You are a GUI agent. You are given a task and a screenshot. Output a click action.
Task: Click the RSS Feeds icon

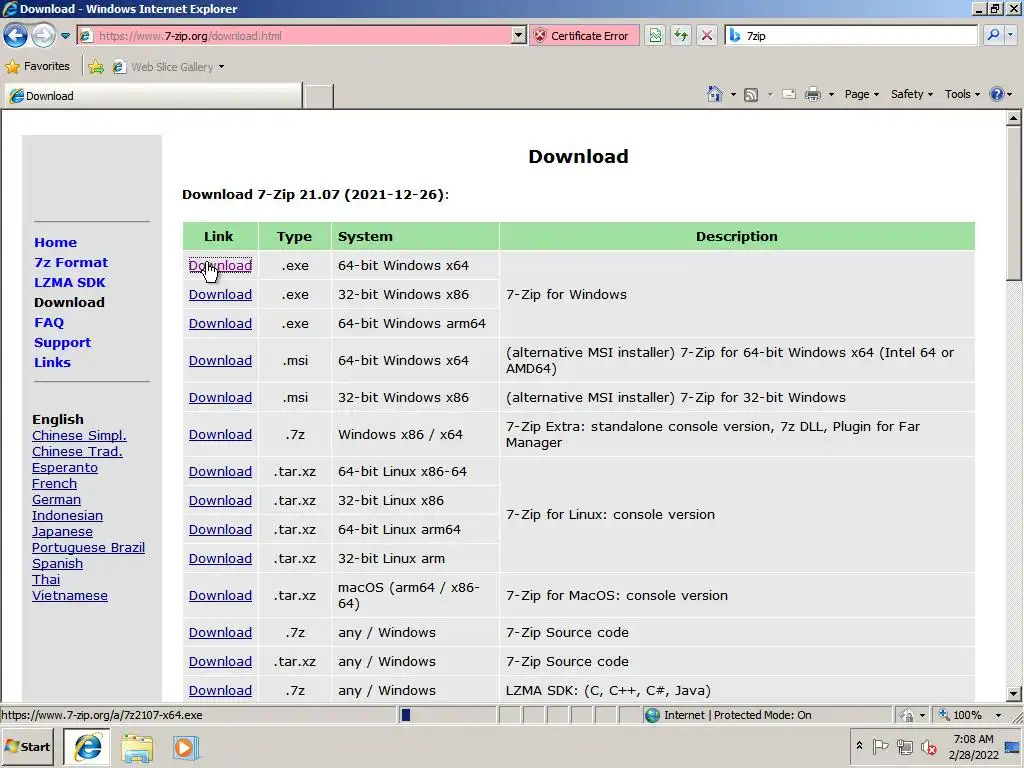pyautogui.click(x=751, y=95)
